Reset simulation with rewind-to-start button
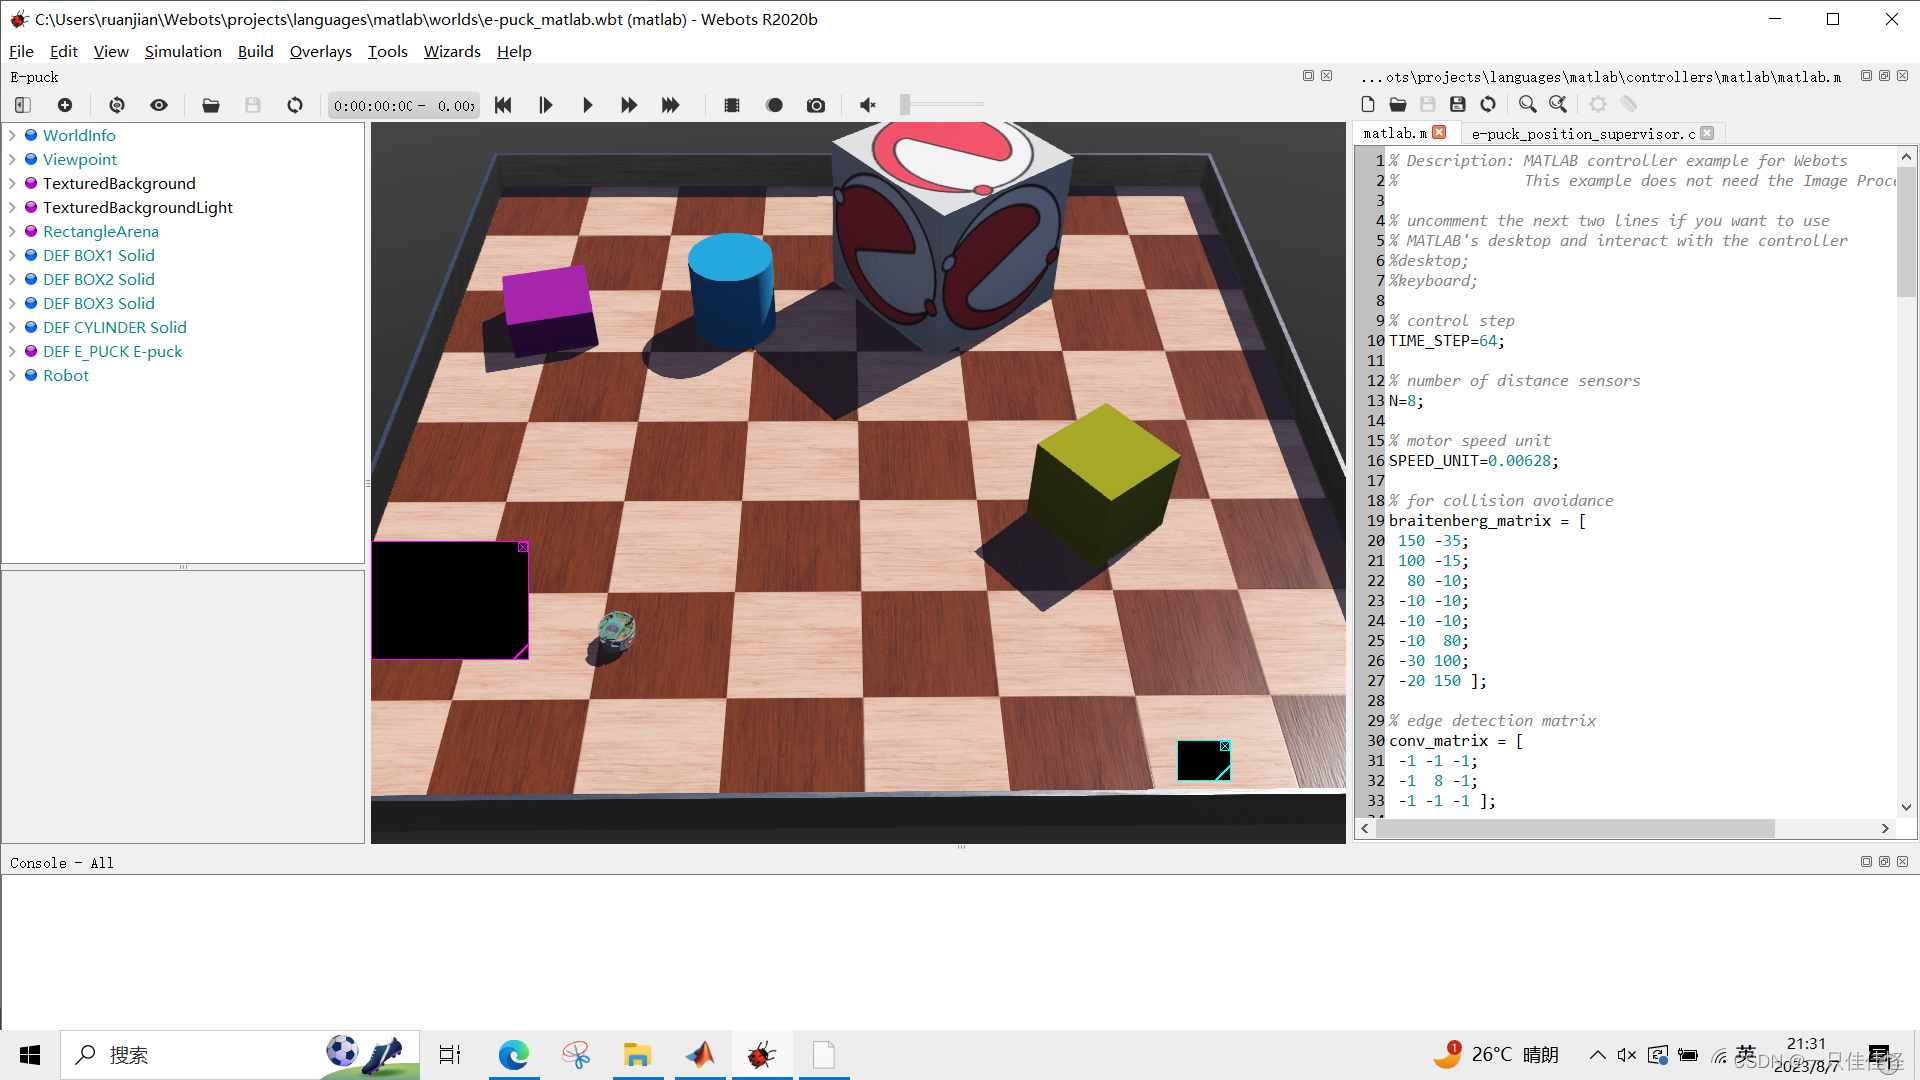 tap(503, 105)
